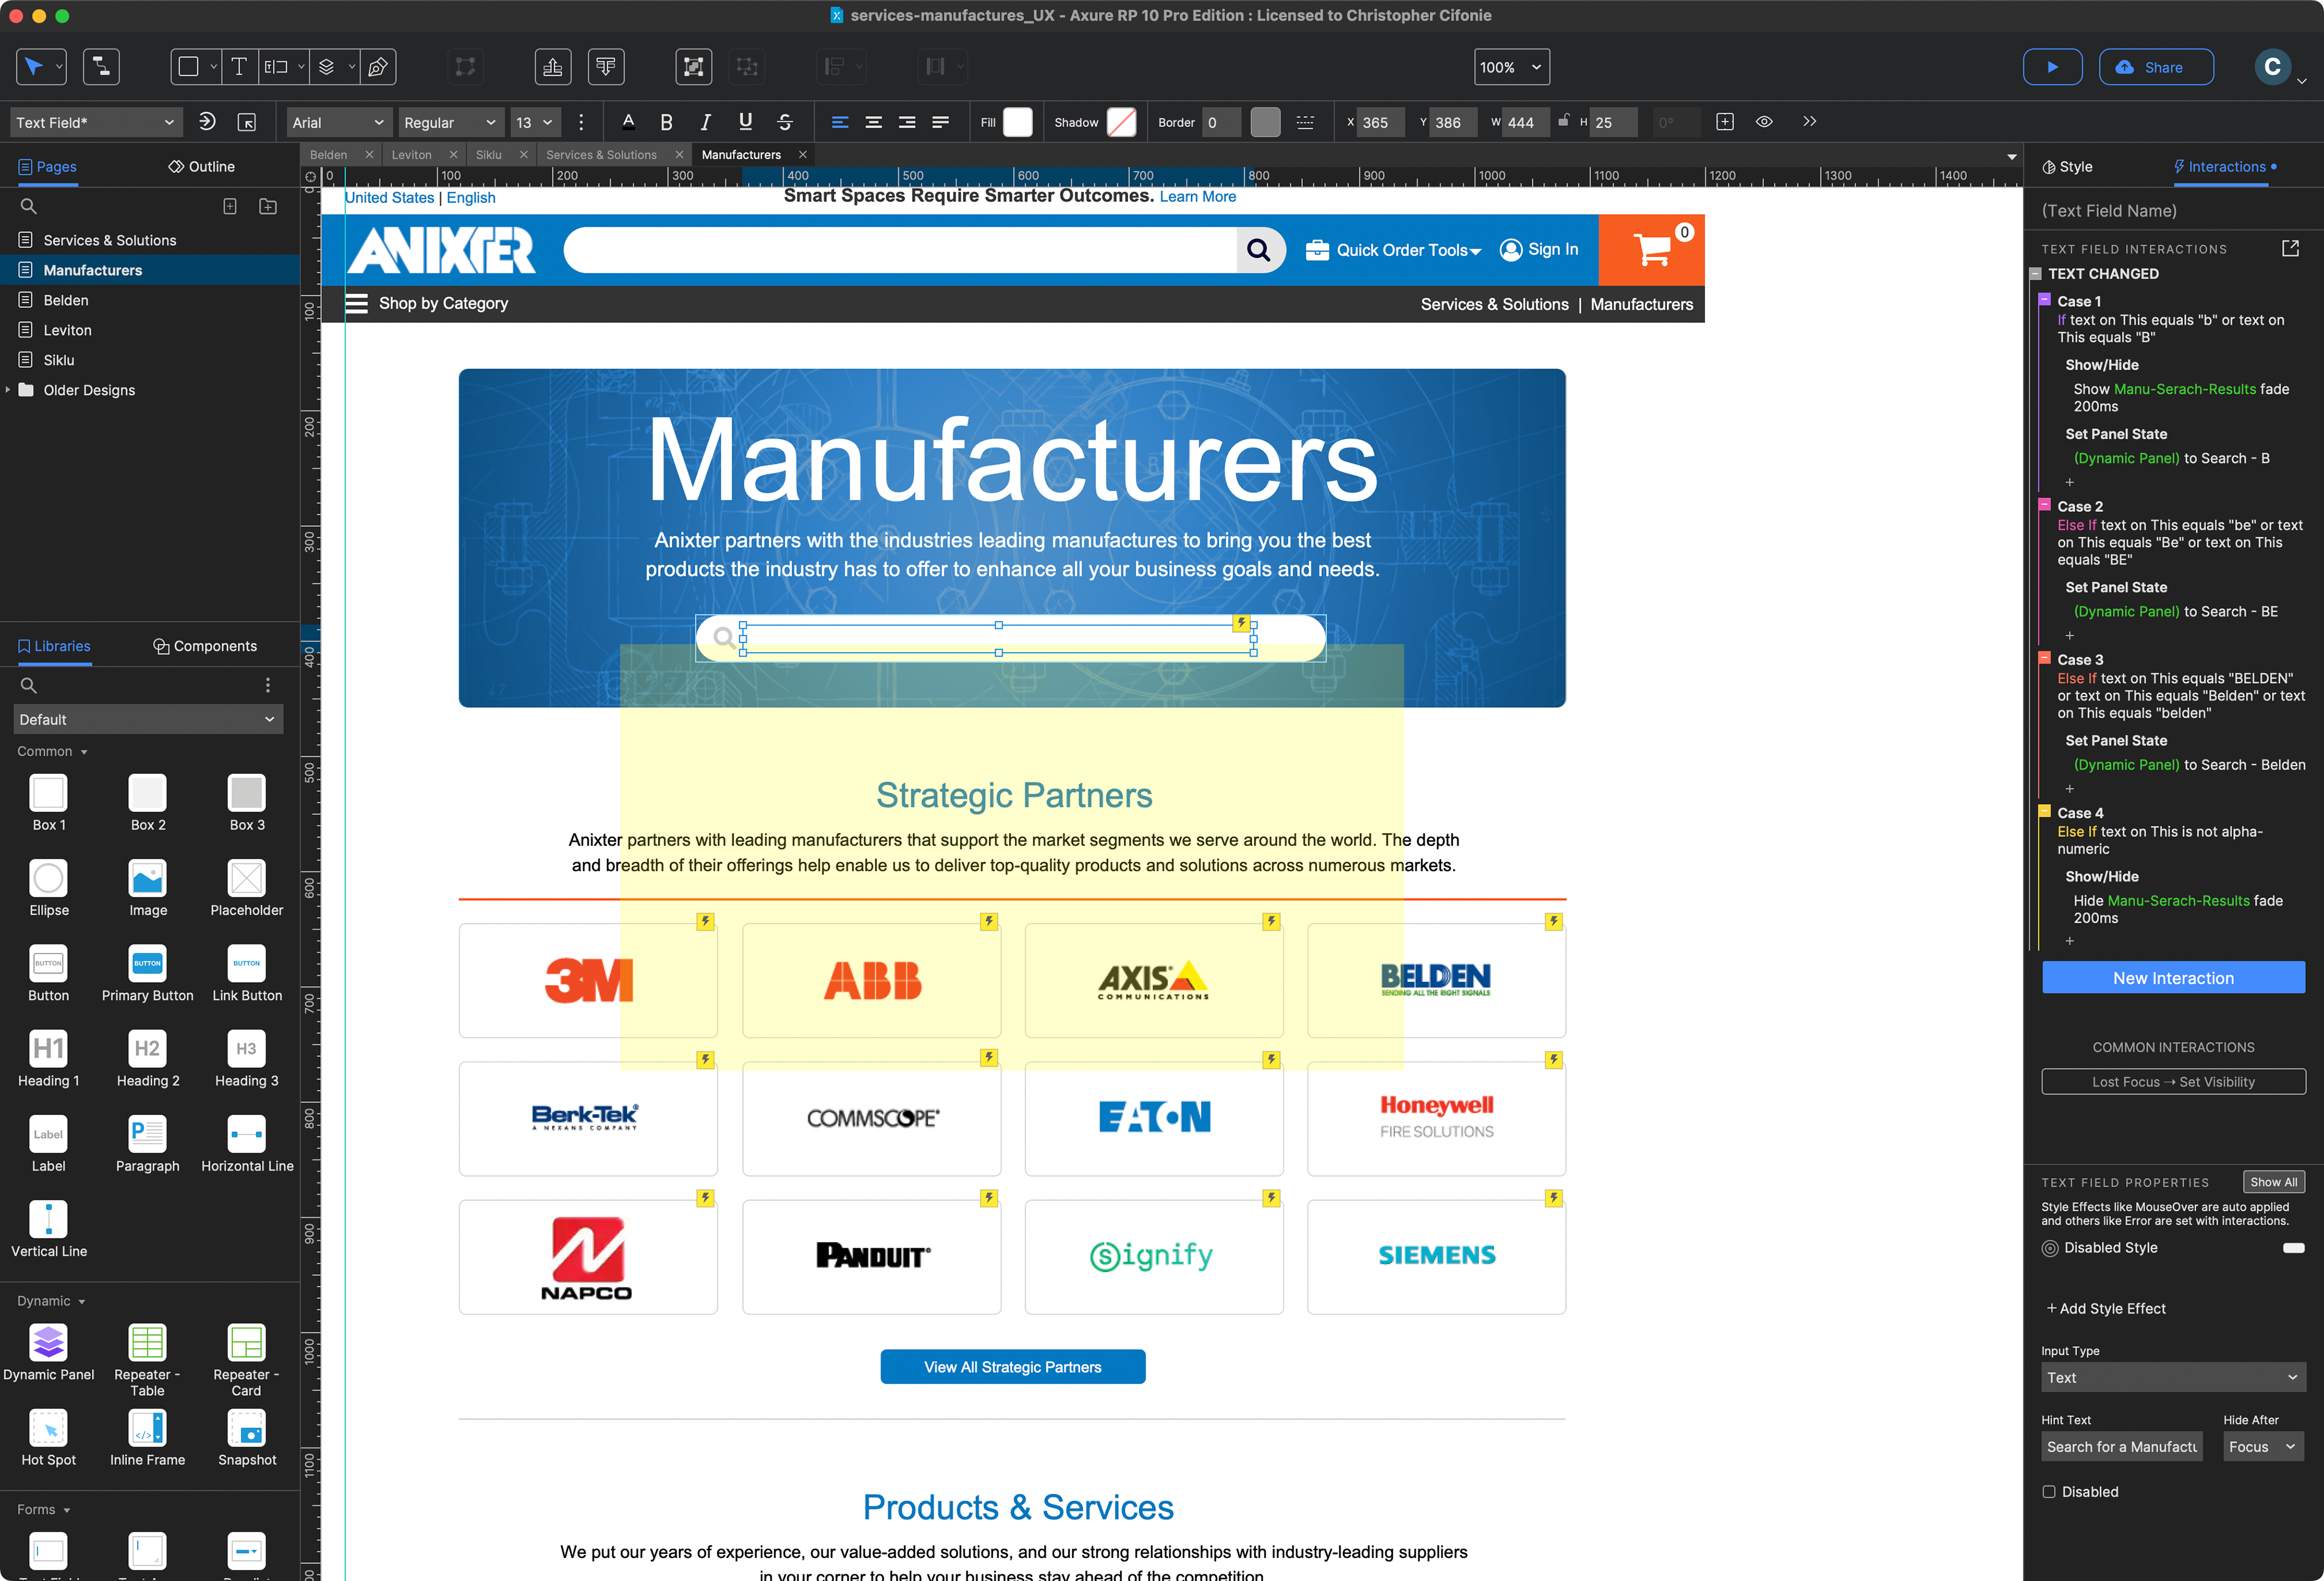Screen dimensions: 2324x1581
Task: Click the Hint Text input field
Action: pyautogui.click(x=2121, y=1446)
